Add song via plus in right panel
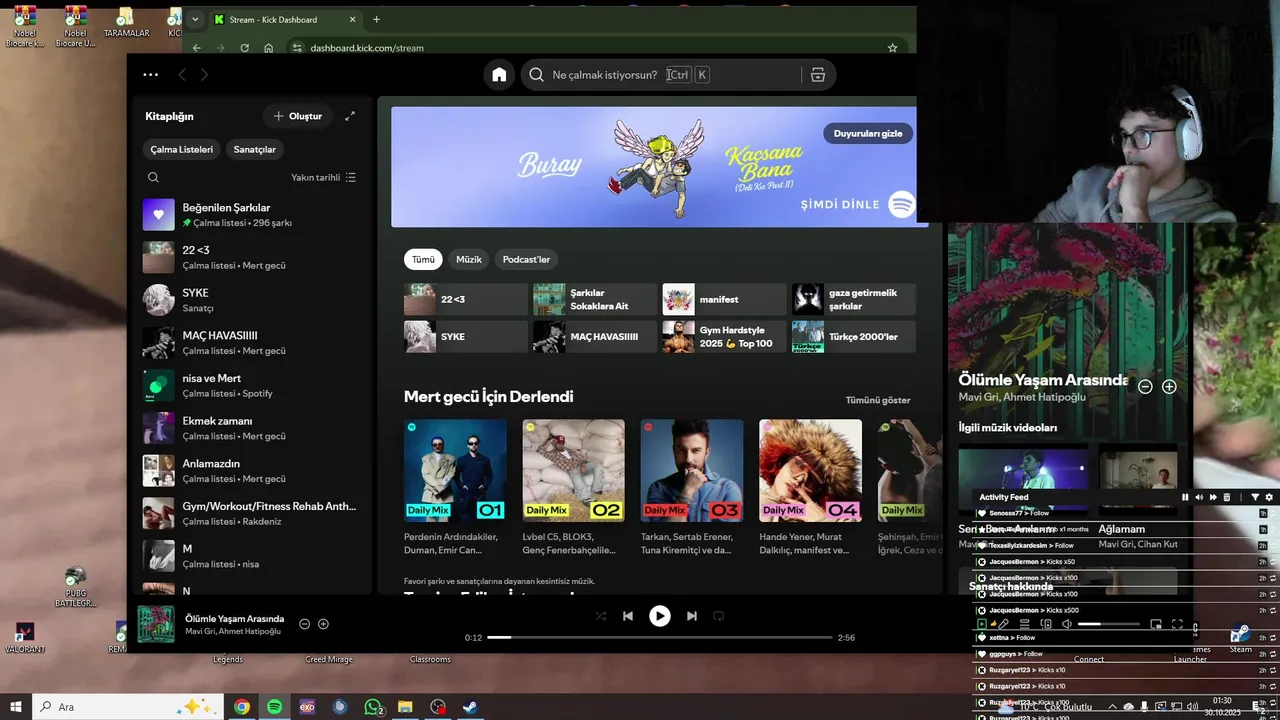Screen dimensions: 1280x720 1169,386
